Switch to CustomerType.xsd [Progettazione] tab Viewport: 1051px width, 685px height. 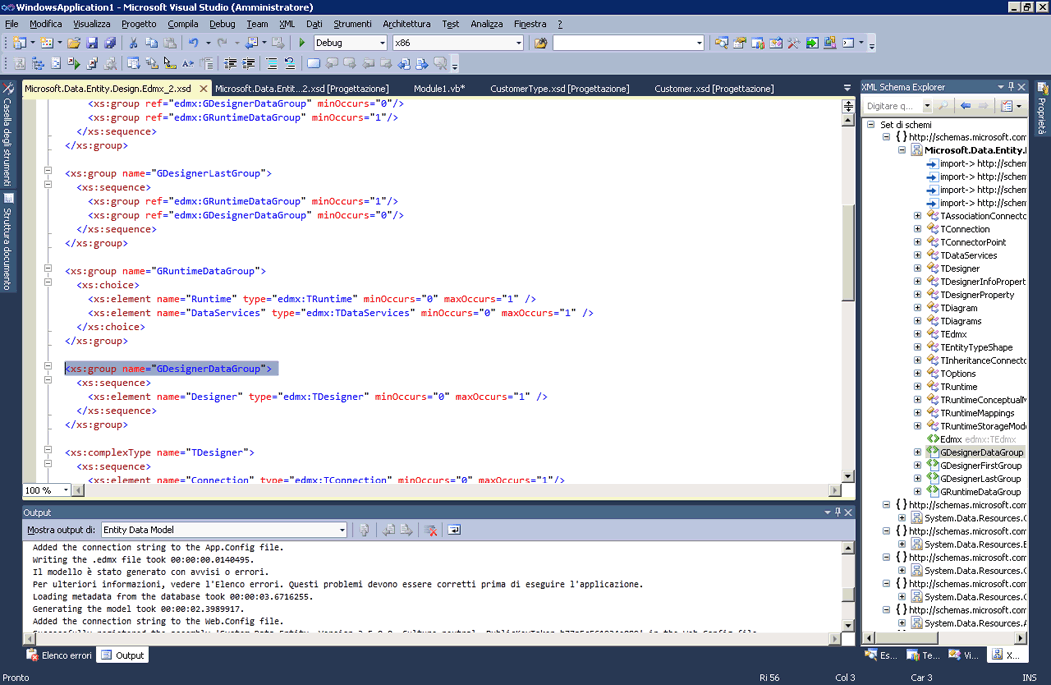[559, 88]
